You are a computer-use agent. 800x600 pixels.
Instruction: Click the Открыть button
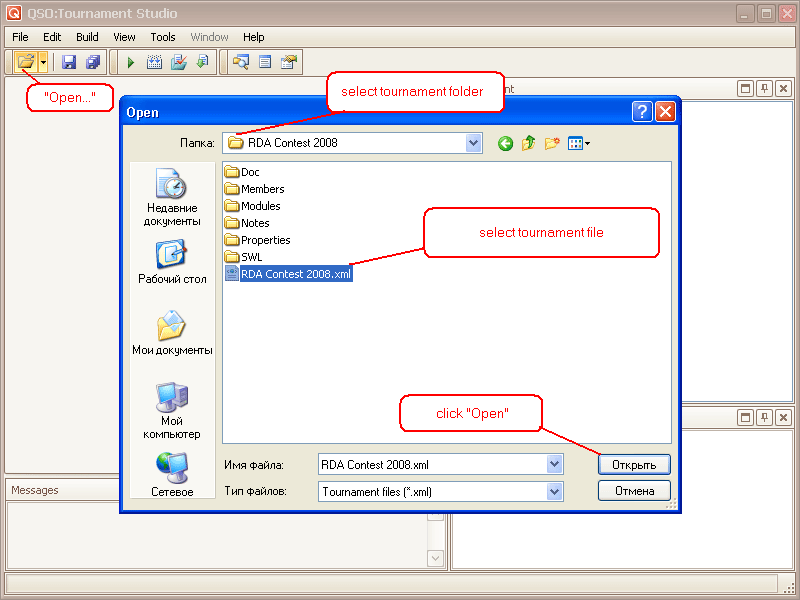(634, 465)
